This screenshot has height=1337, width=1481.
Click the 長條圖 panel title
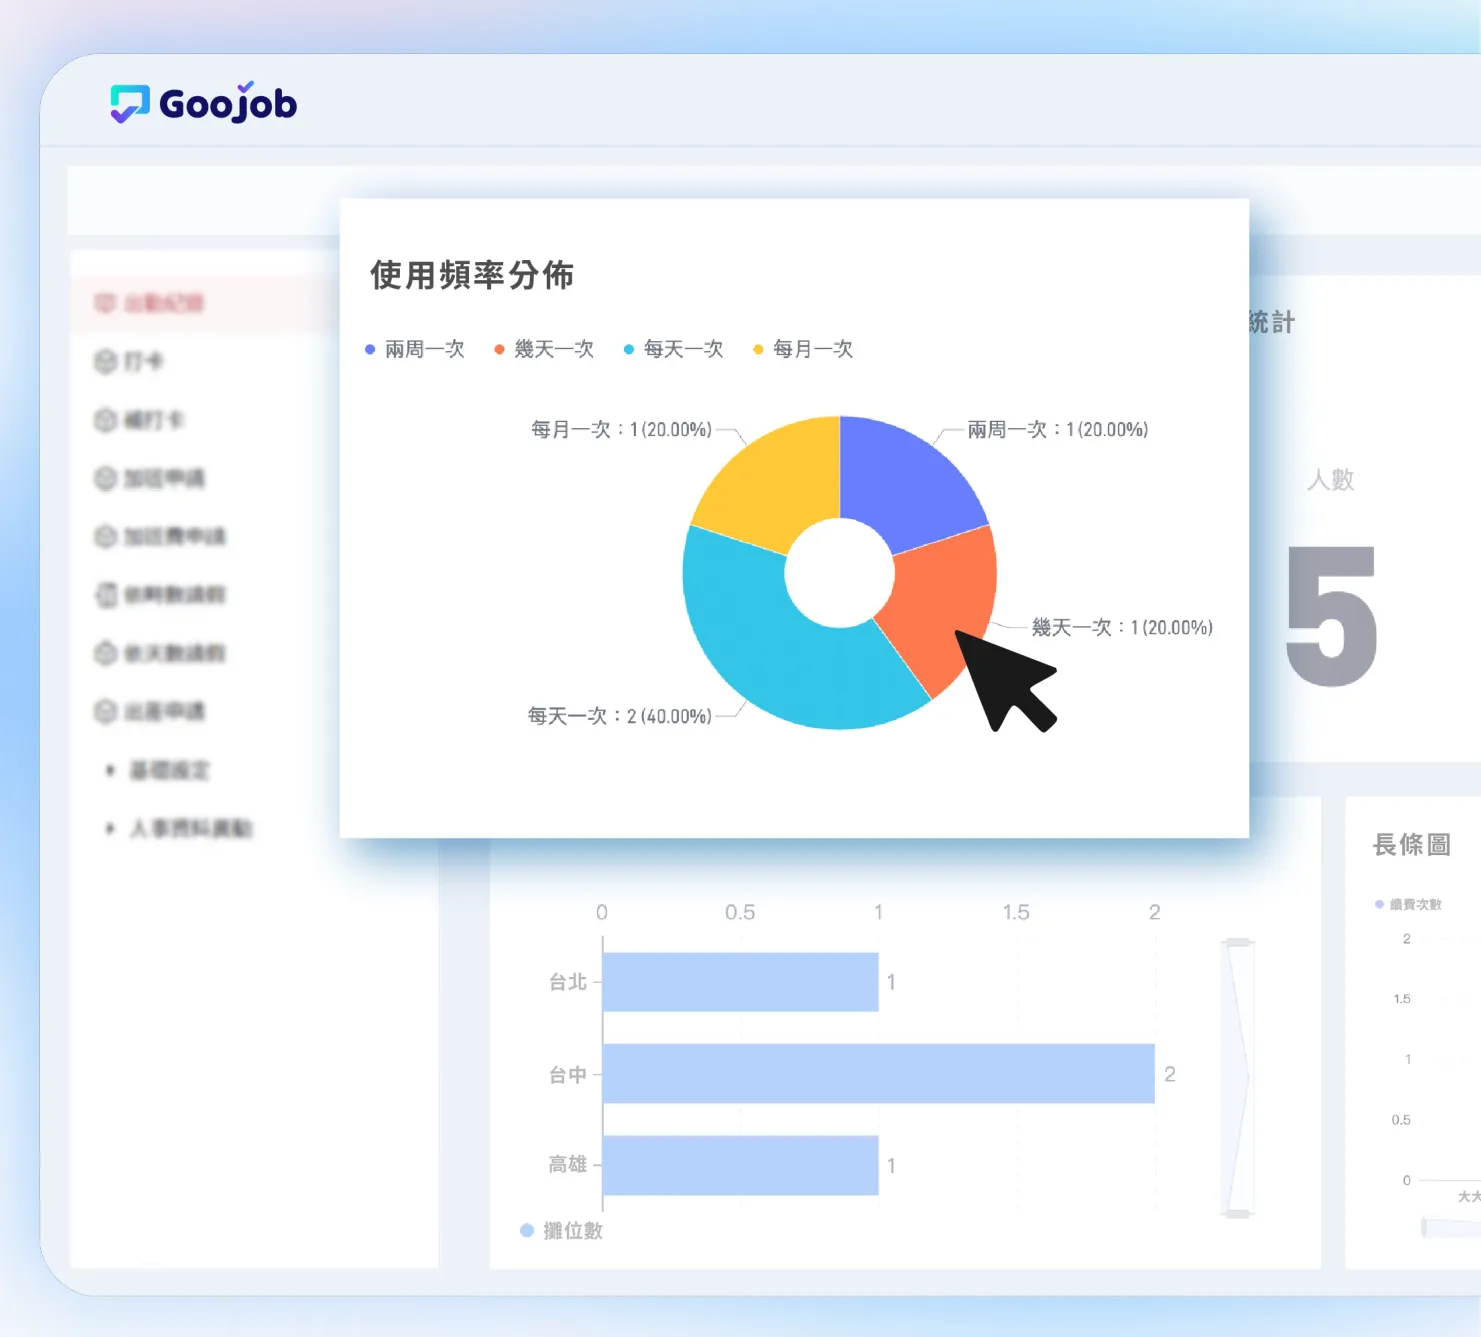(1412, 845)
